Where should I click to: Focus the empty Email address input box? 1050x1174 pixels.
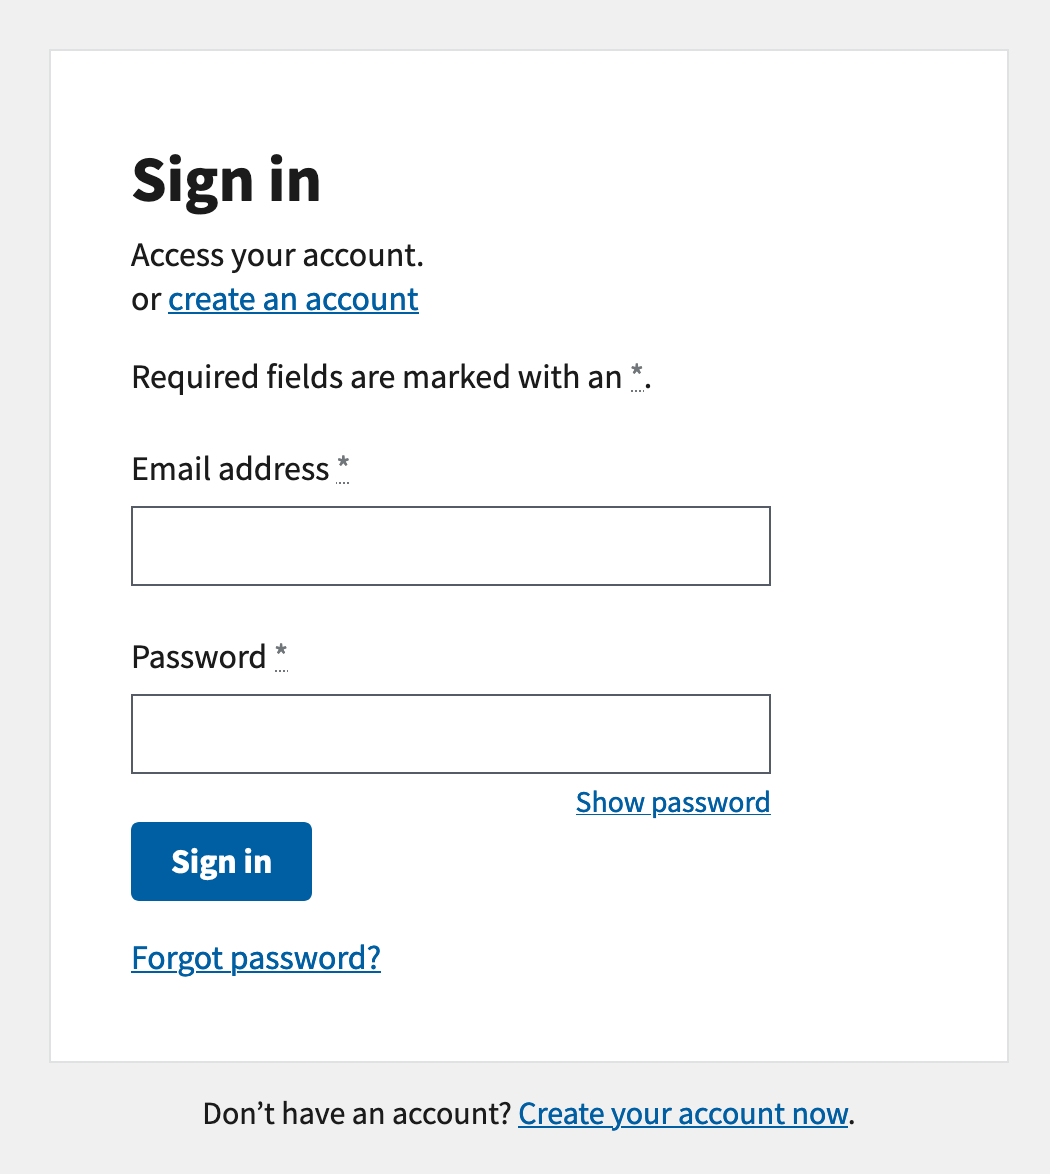pos(450,545)
